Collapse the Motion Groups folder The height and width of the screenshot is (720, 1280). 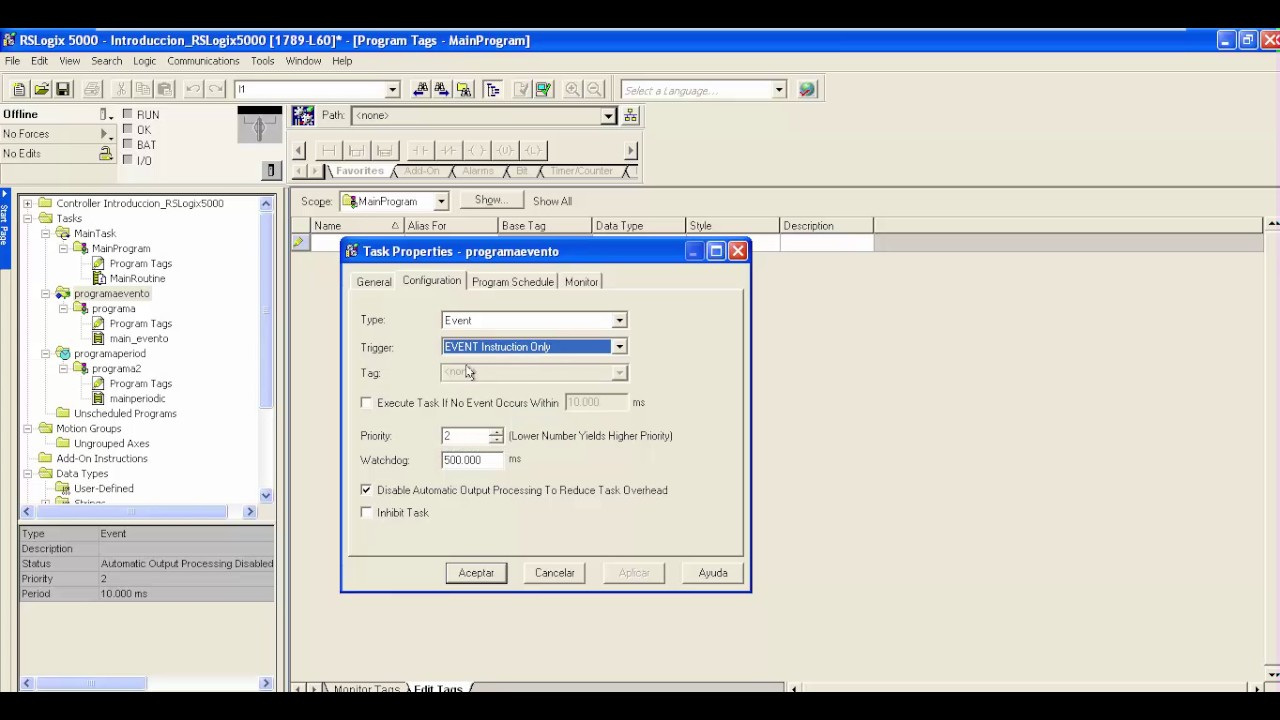point(28,428)
